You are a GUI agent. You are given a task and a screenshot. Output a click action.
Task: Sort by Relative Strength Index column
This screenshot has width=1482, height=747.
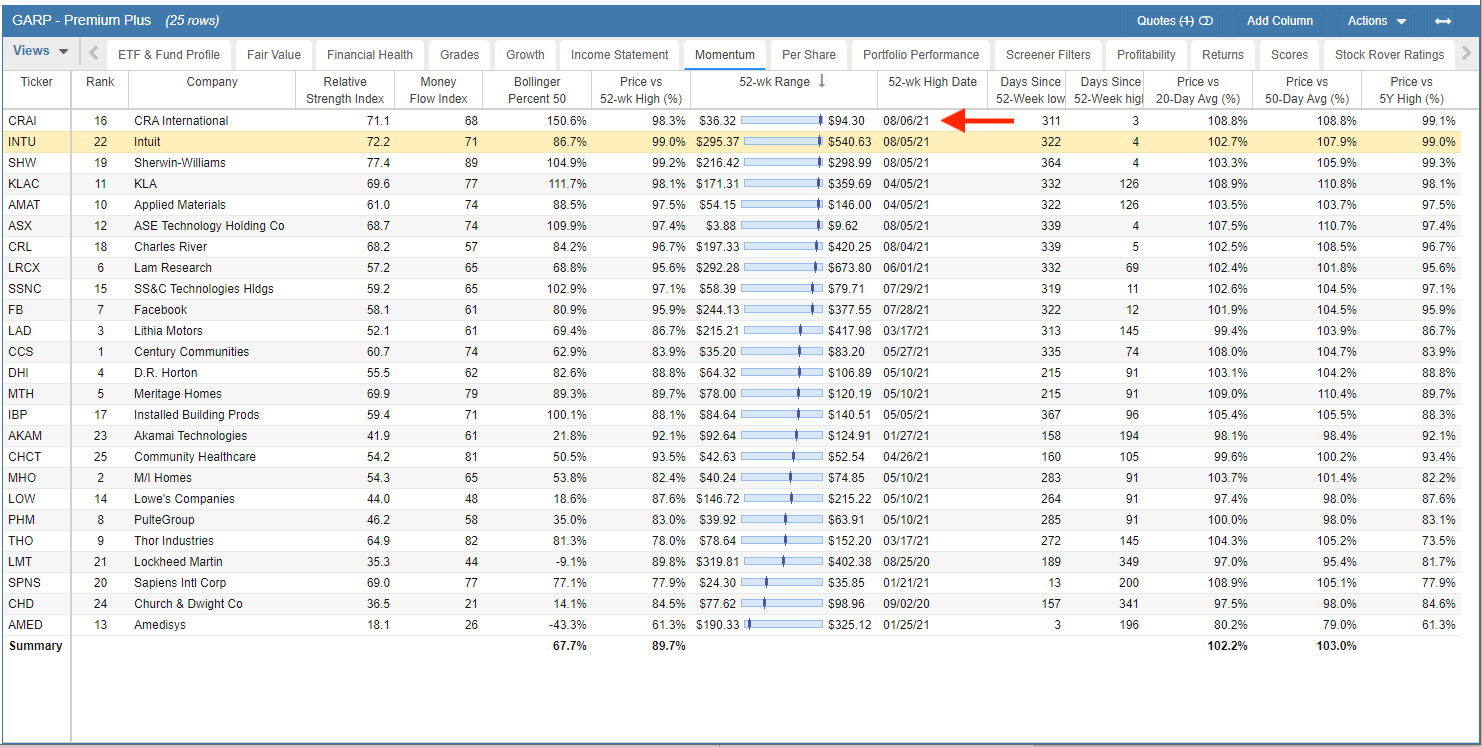coord(345,90)
